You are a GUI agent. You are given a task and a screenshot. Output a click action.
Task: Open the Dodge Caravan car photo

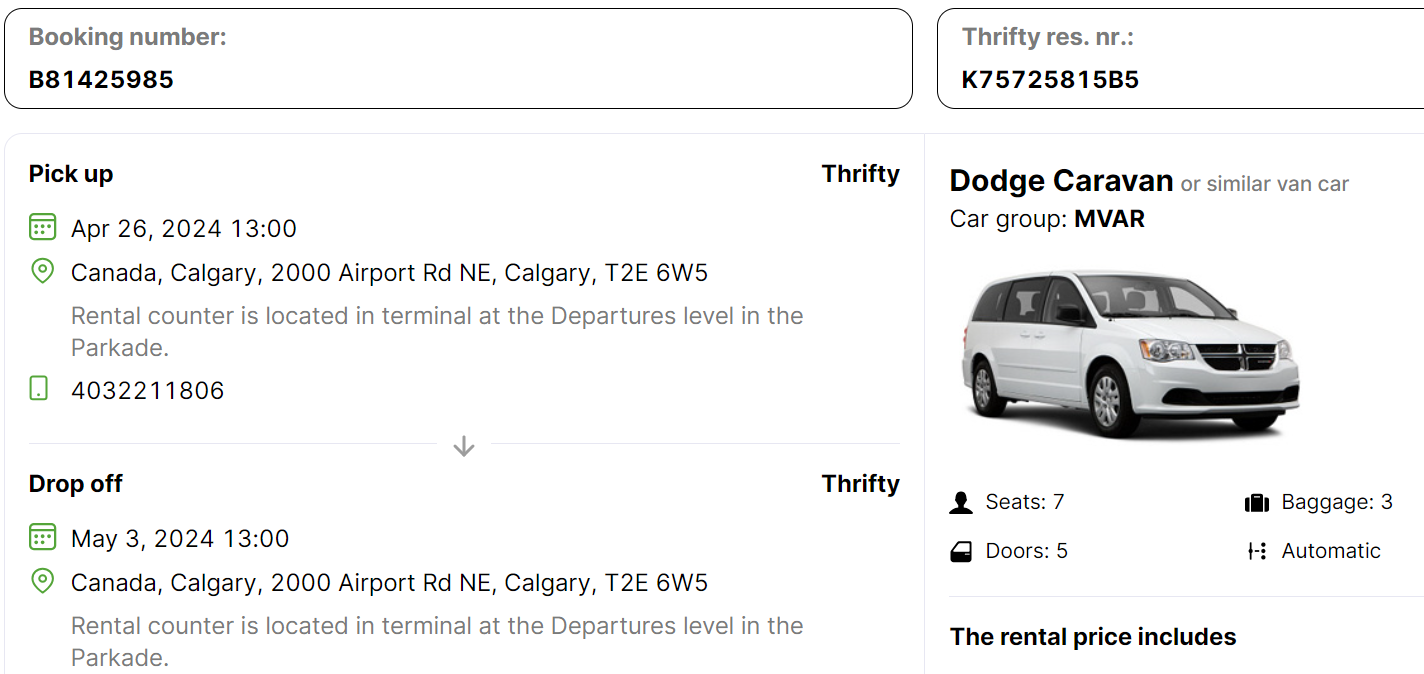[1129, 354]
